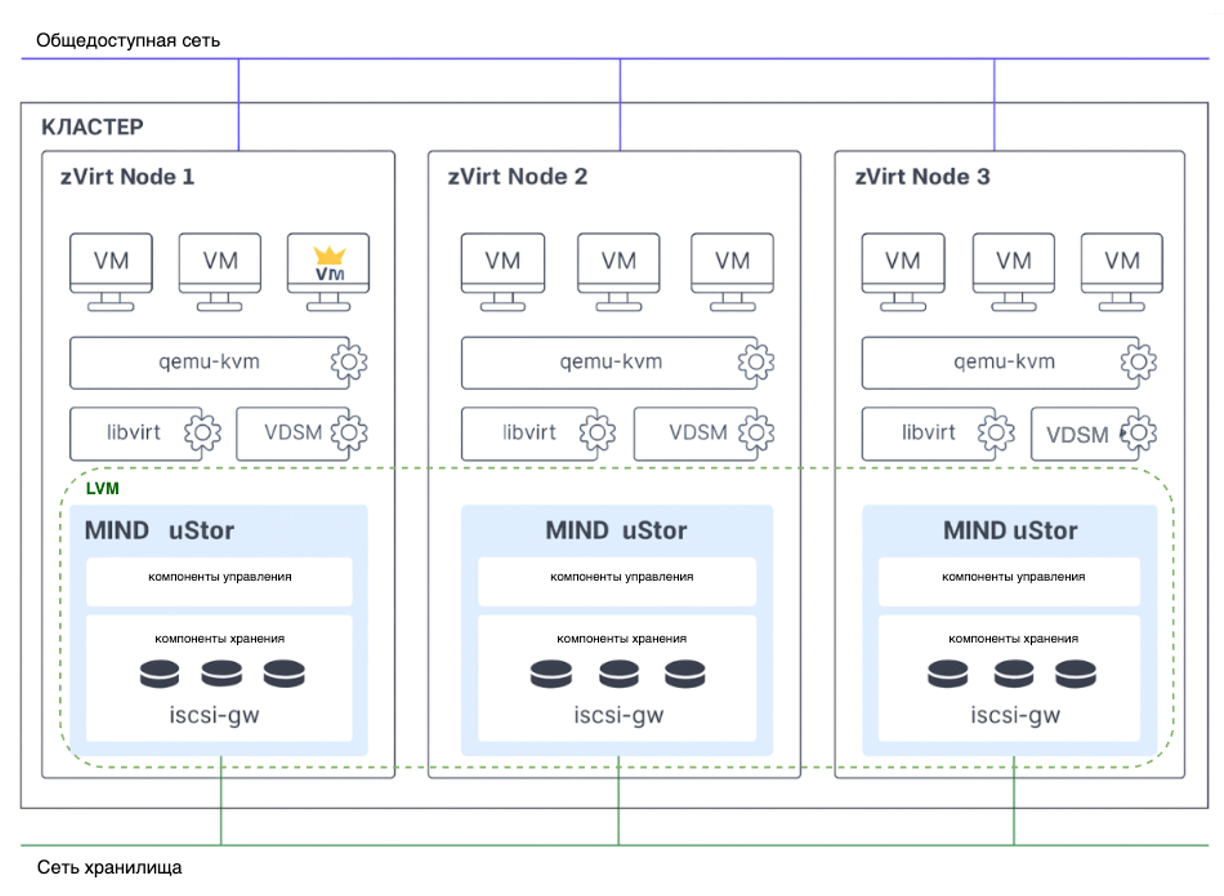
Task: Click the leftmost disk icon in Node 2 storage
Action: tap(551, 674)
